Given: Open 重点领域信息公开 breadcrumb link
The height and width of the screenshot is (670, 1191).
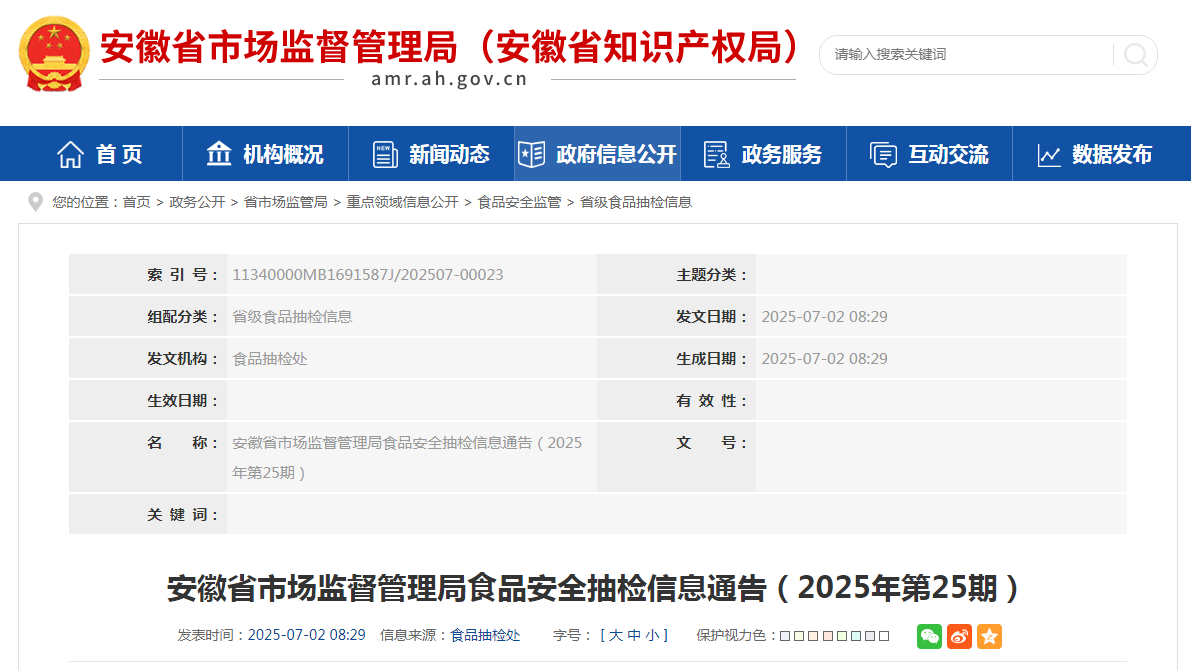Looking at the screenshot, I should point(402,202).
